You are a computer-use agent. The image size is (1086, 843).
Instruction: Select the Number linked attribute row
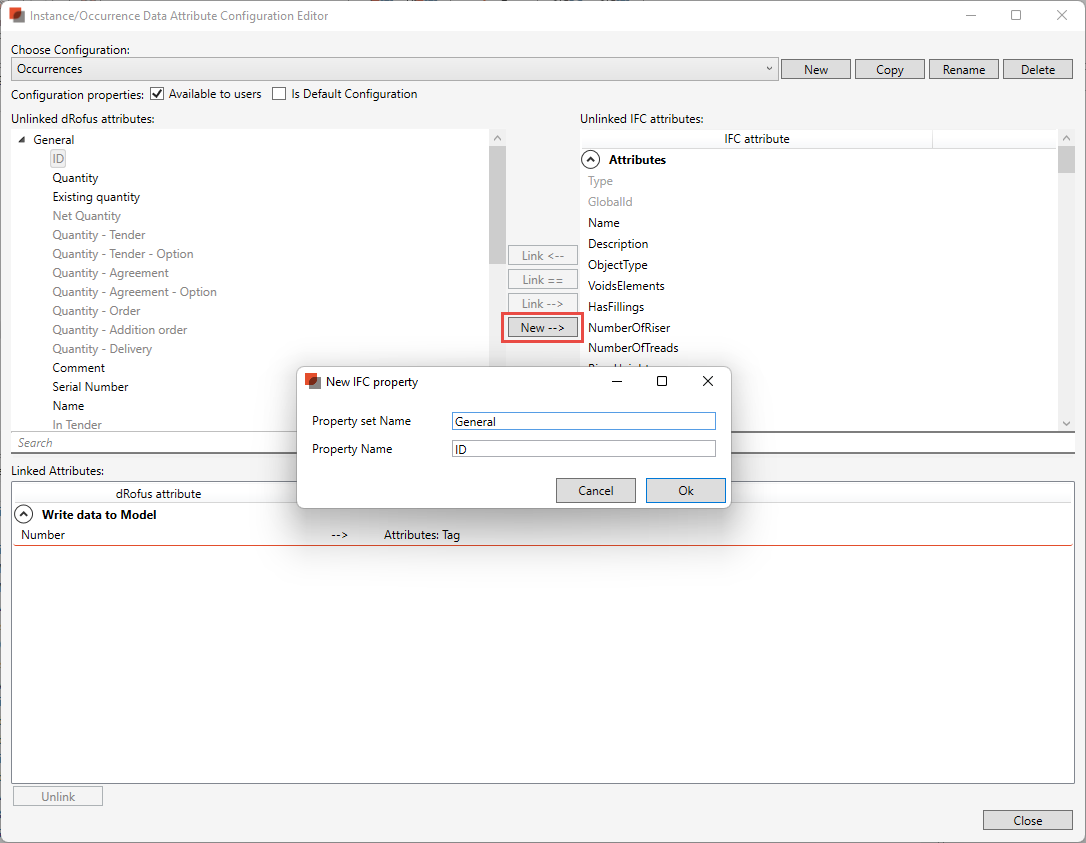(x=43, y=535)
